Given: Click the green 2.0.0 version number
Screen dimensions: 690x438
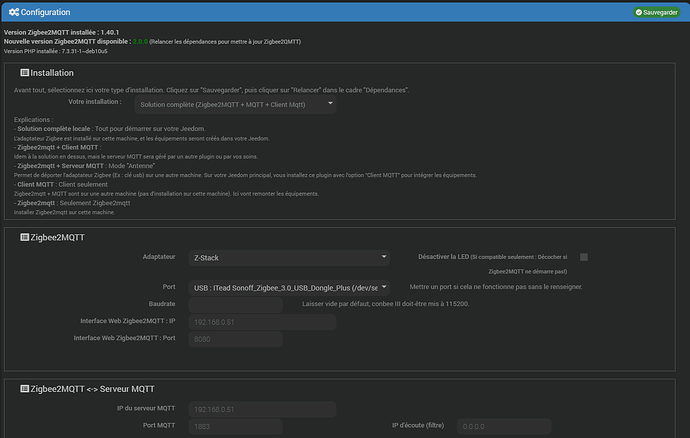Looking at the screenshot, I should click(x=140, y=41).
